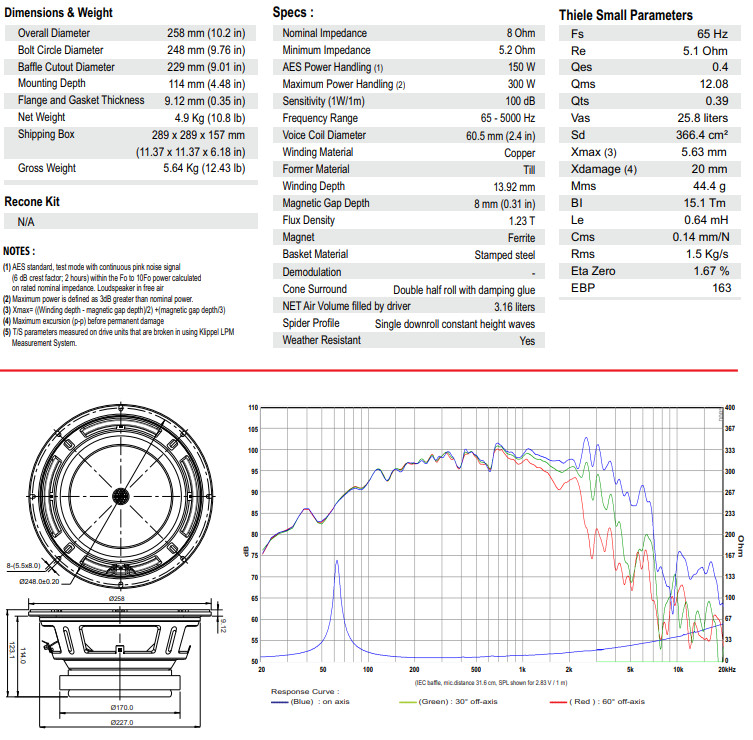Select the Magnet value 'Ferrite'
This screenshot has width=753, height=740.
pyautogui.click(x=522, y=238)
